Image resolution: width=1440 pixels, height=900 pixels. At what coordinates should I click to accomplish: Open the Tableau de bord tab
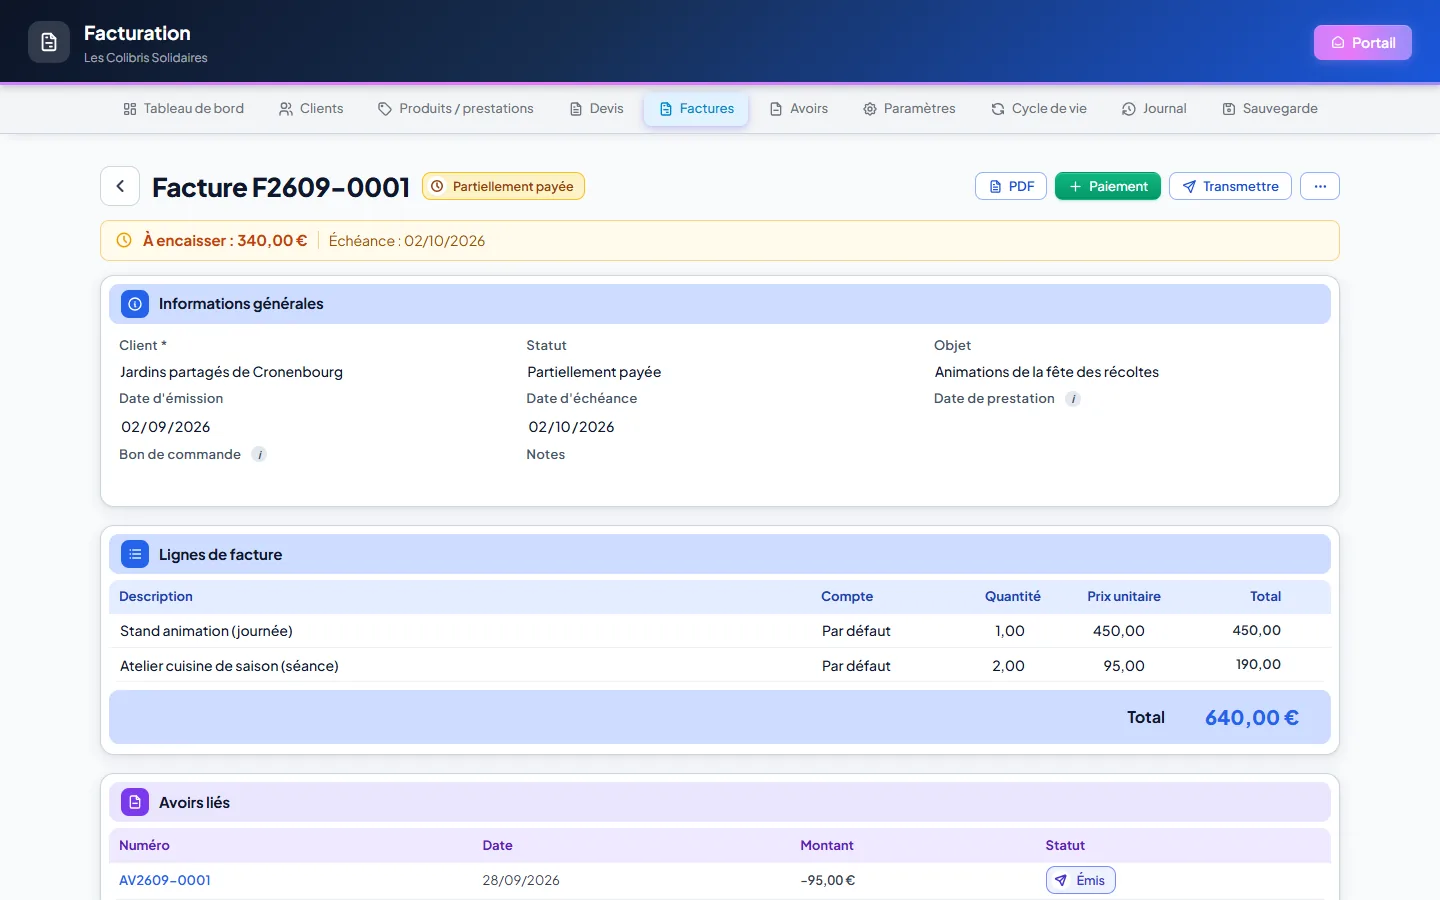tap(183, 109)
